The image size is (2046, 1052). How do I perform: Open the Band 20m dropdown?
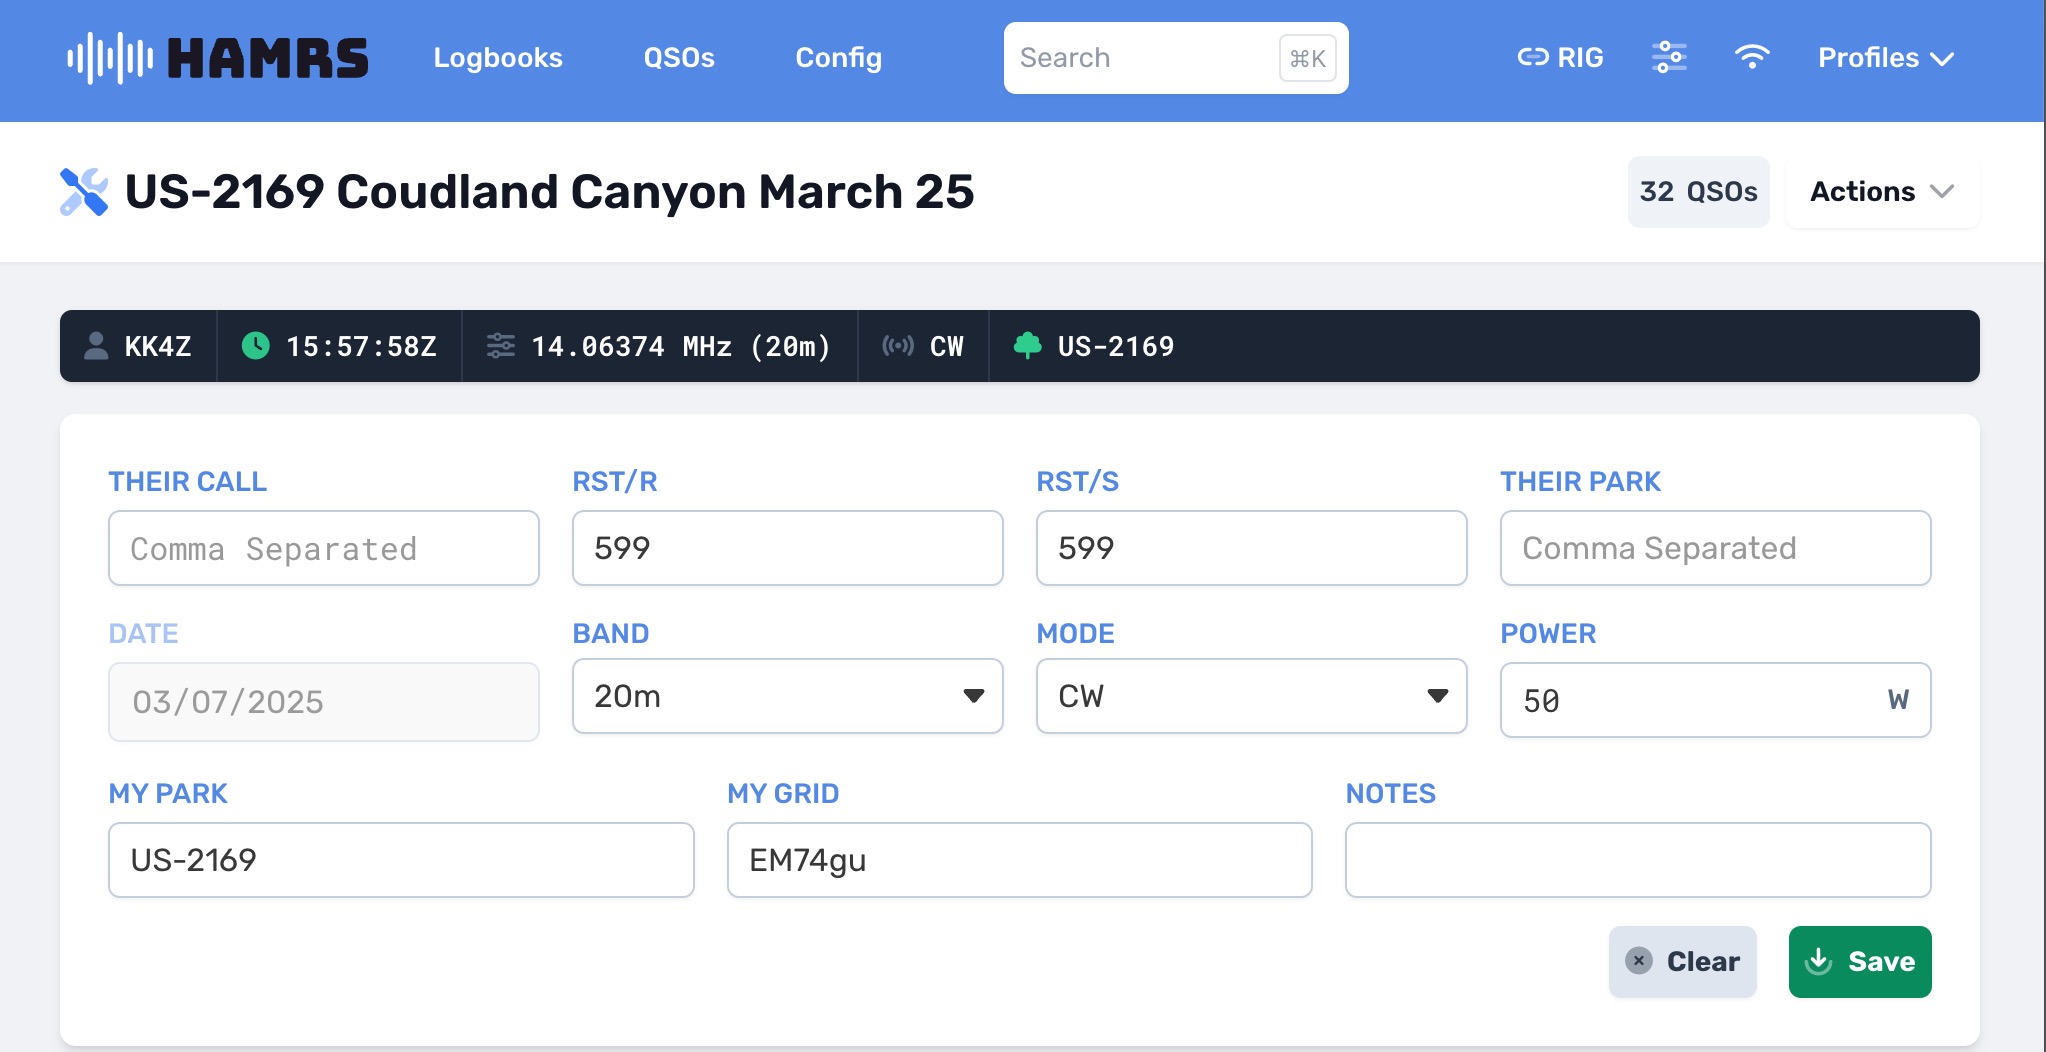787,696
